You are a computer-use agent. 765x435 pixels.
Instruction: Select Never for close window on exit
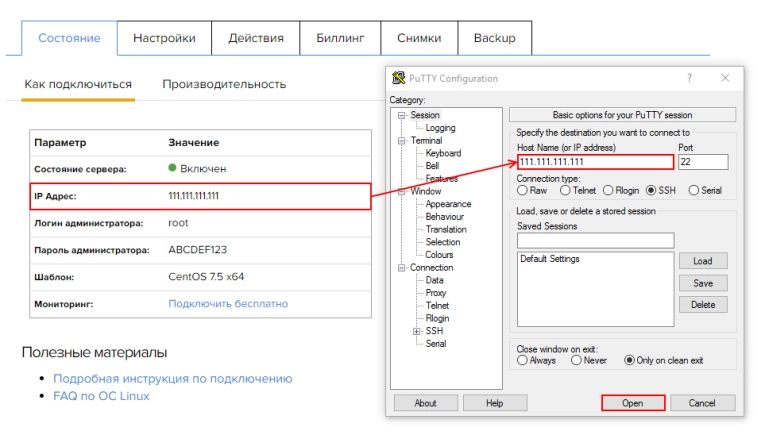click(574, 360)
